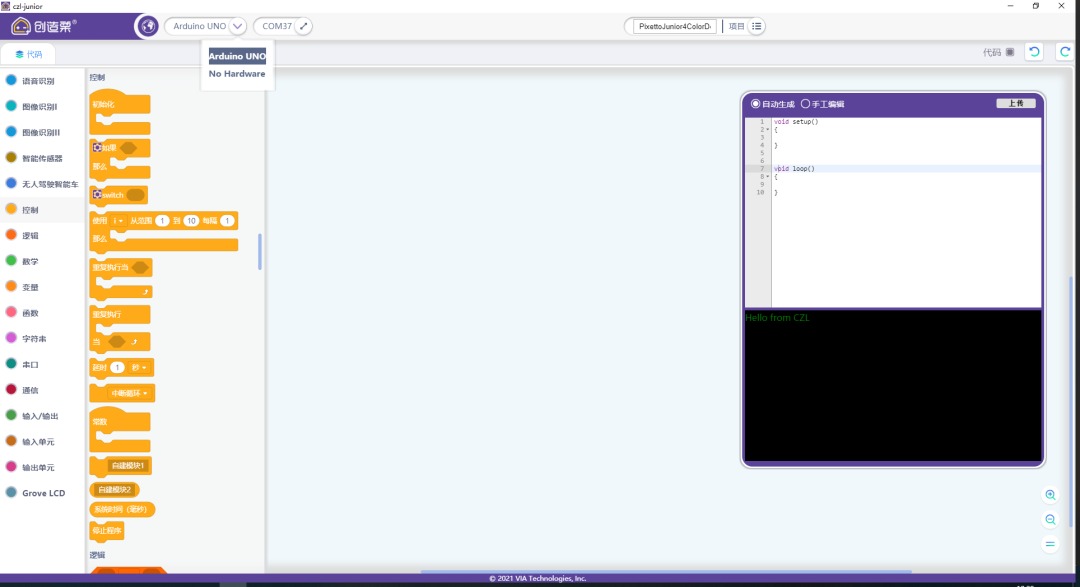Zoom in the workspace with magnifier plus
Image resolution: width=1080 pixels, height=587 pixels.
tap(1050, 495)
